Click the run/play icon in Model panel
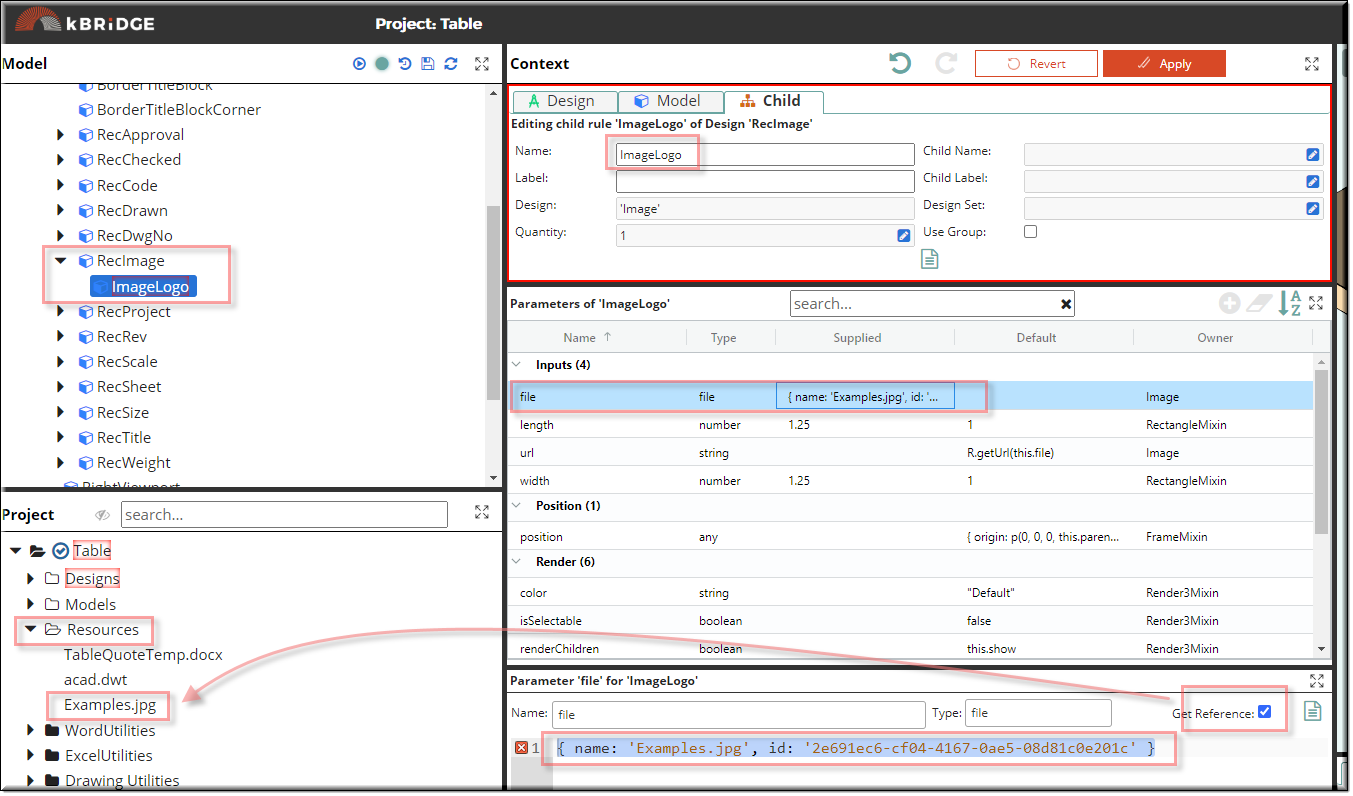Image resolution: width=1353 pixels, height=796 pixels. click(x=359, y=64)
